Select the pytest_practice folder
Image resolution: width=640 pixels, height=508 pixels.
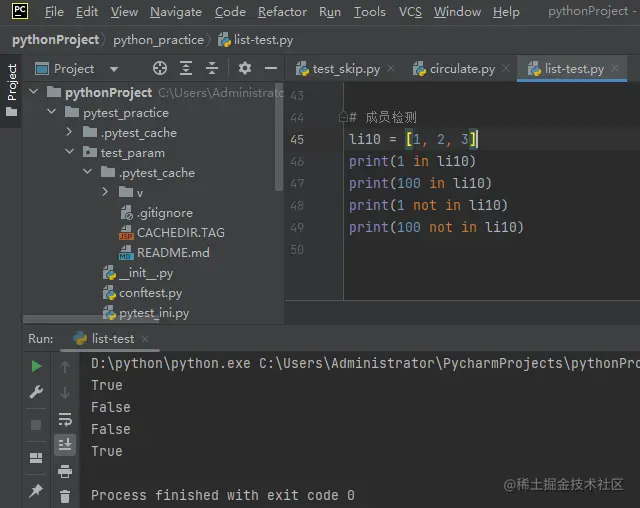tap(117, 113)
